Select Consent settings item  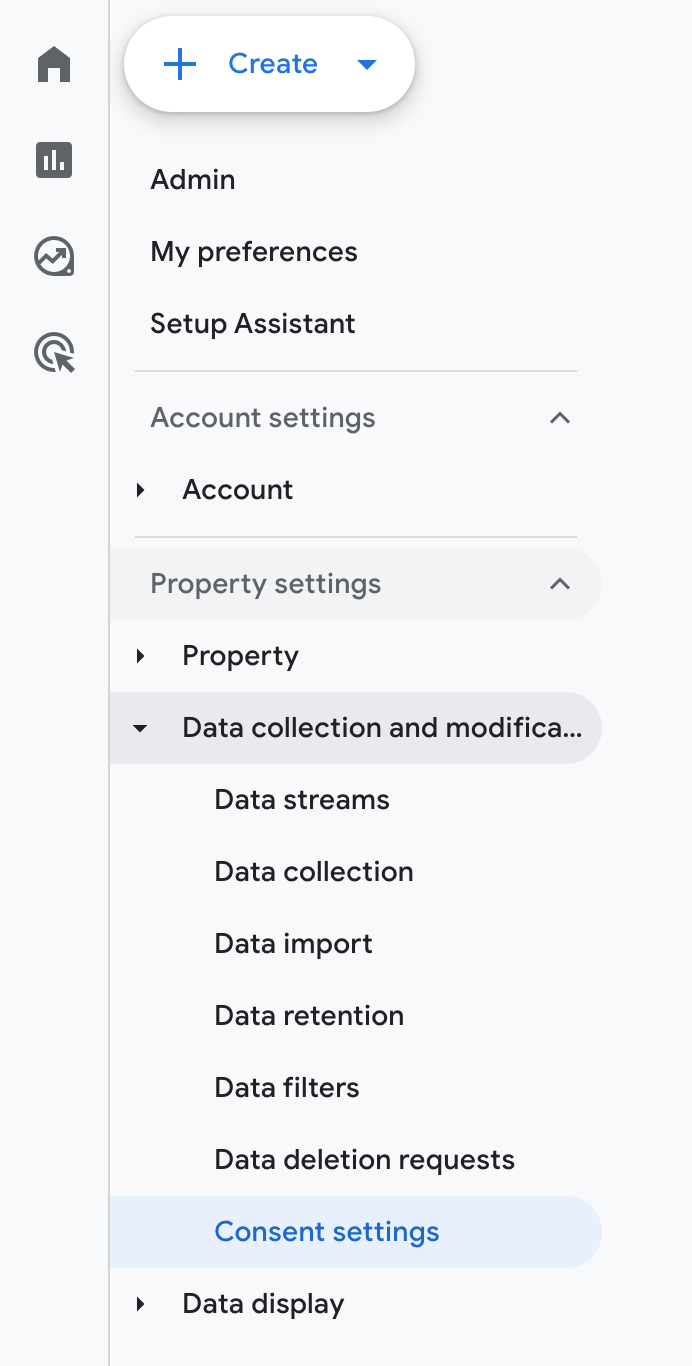pyautogui.click(x=327, y=1232)
